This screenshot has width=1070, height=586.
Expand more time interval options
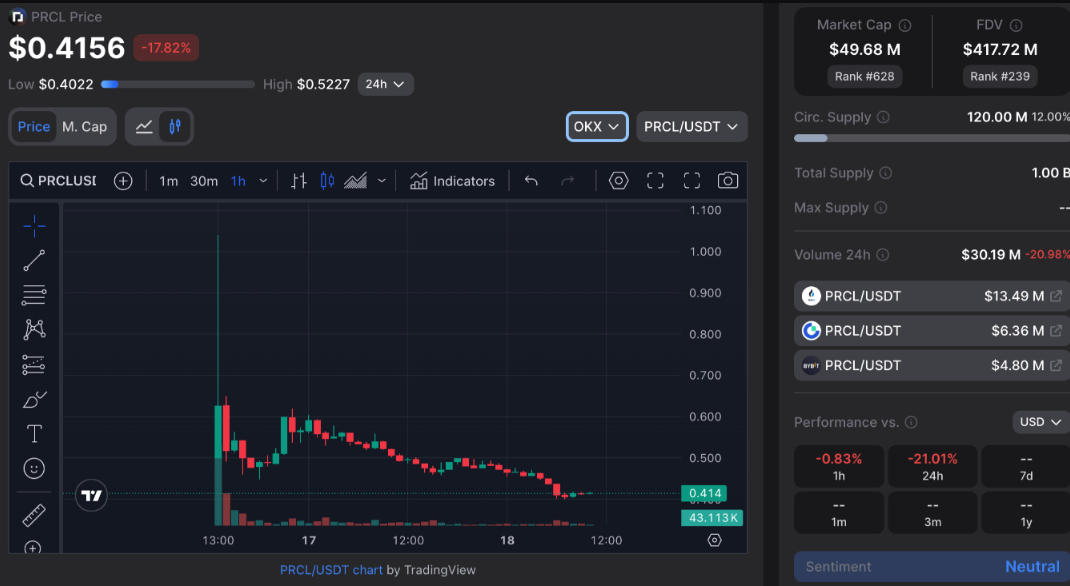click(x=263, y=181)
